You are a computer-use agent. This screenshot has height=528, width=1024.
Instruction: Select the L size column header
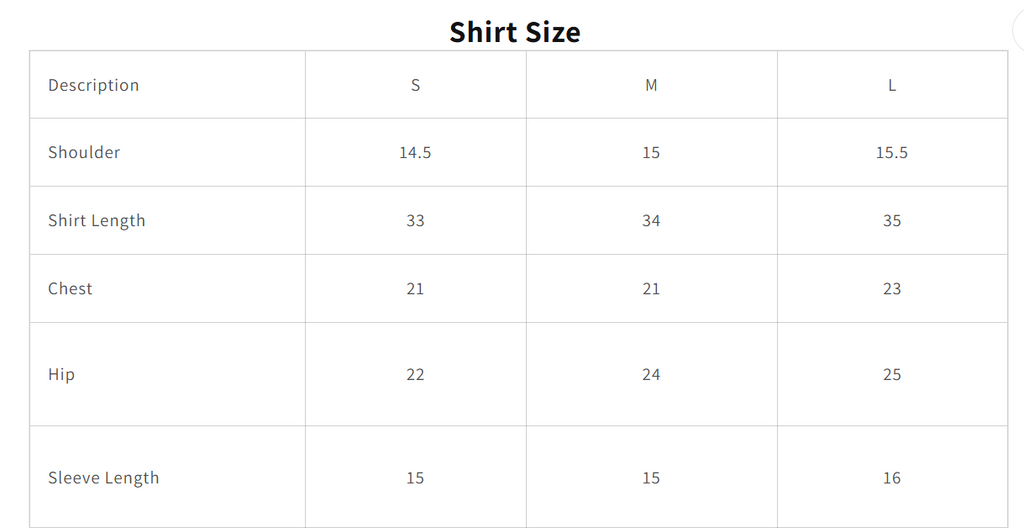click(892, 85)
